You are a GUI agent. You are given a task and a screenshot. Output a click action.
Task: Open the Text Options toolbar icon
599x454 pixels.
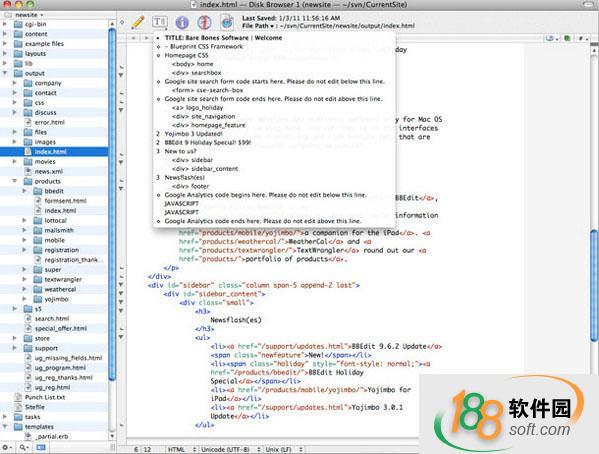pos(159,22)
